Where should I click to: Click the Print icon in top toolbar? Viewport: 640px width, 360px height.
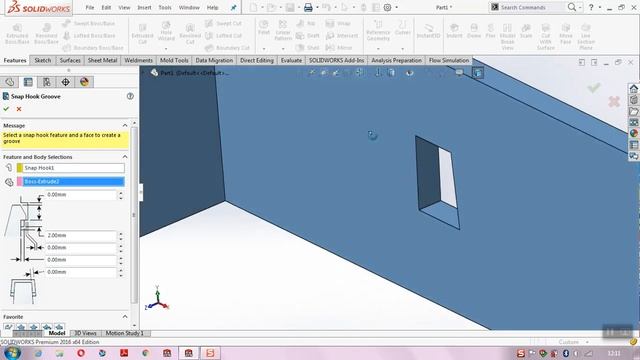[x=308, y=7]
